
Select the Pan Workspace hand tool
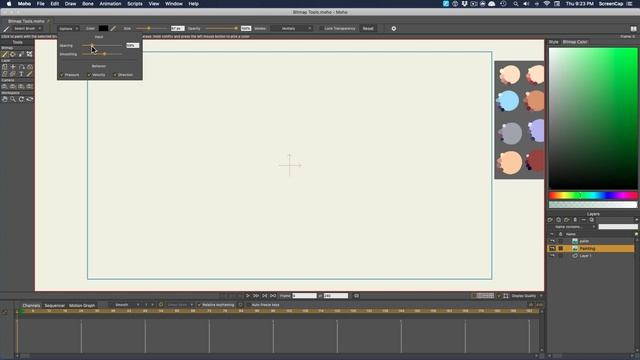click(x=4, y=99)
